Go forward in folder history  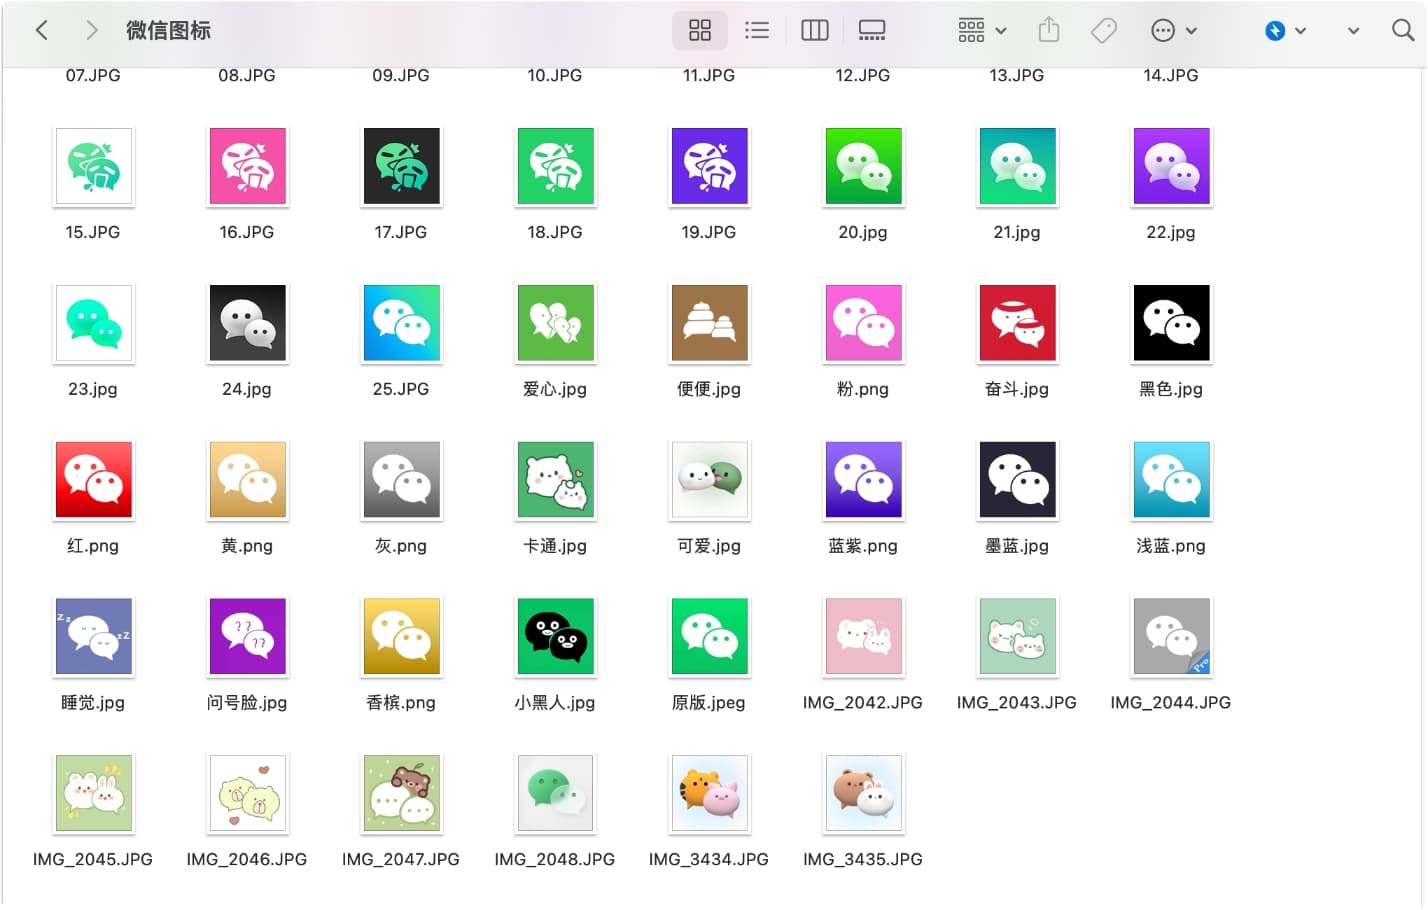(x=92, y=30)
